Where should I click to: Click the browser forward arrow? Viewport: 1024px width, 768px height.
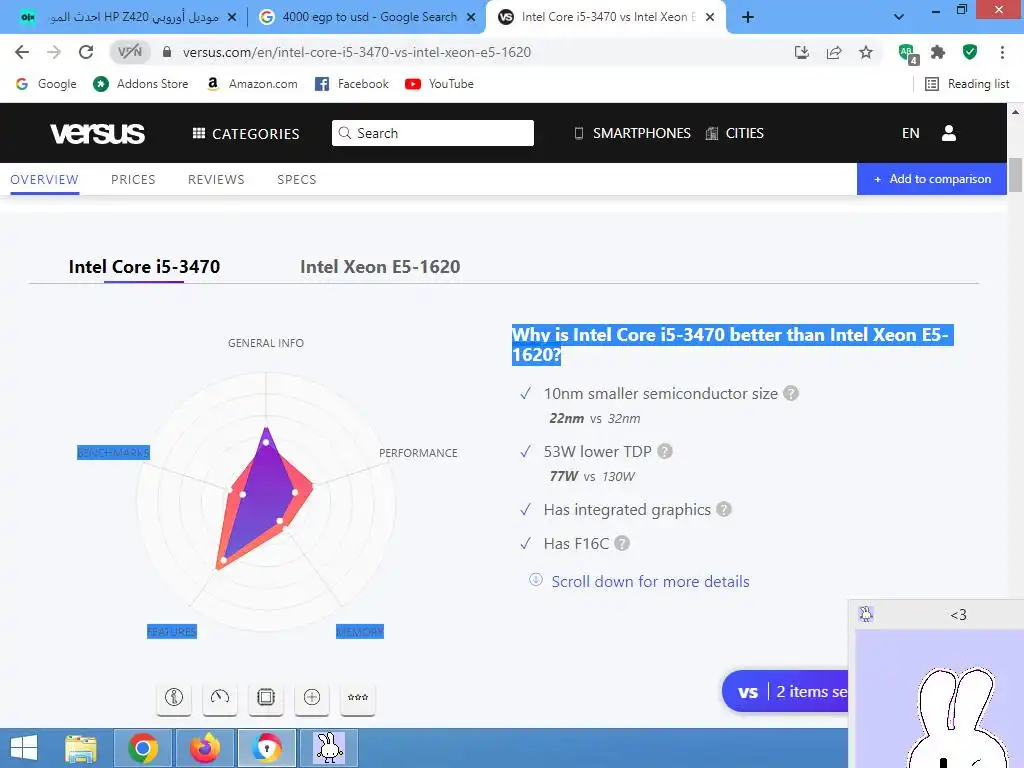point(54,52)
